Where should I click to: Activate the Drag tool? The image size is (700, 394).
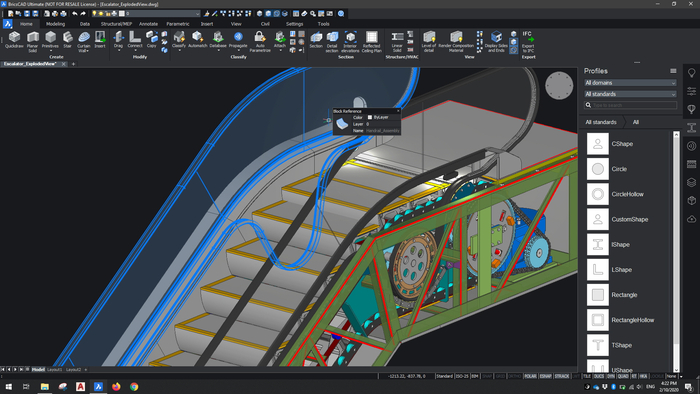118,40
